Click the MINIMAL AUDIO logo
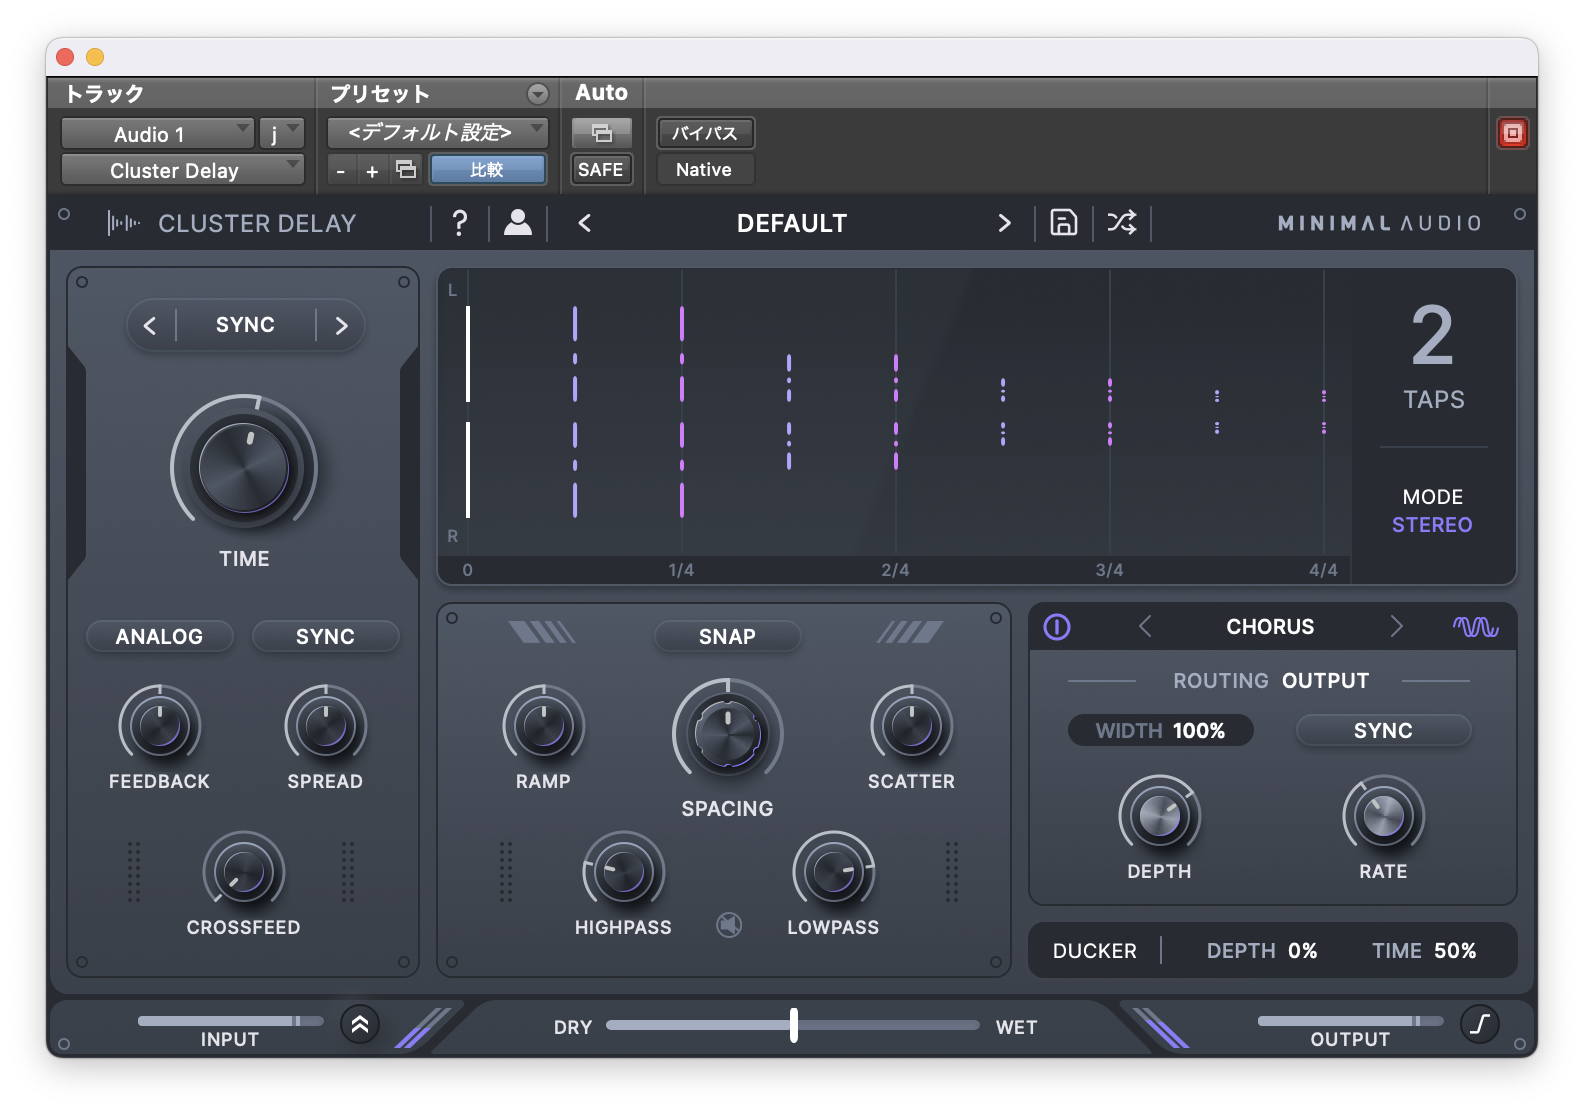Viewport: 1584px width, 1112px height. (x=1379, y=223)
